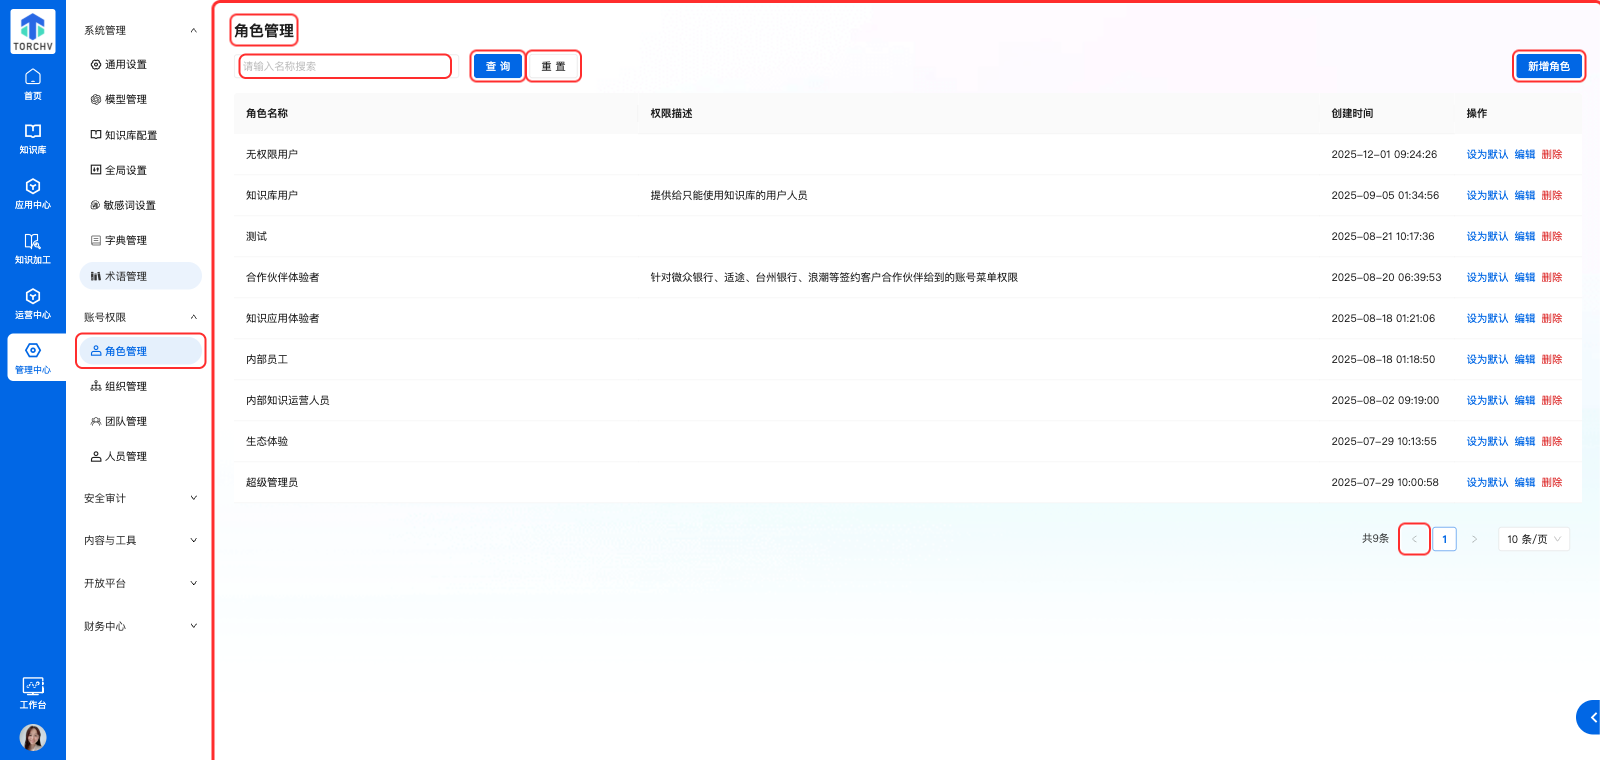
Task: Open 模型管理 menu item
Action: point(140,100)
